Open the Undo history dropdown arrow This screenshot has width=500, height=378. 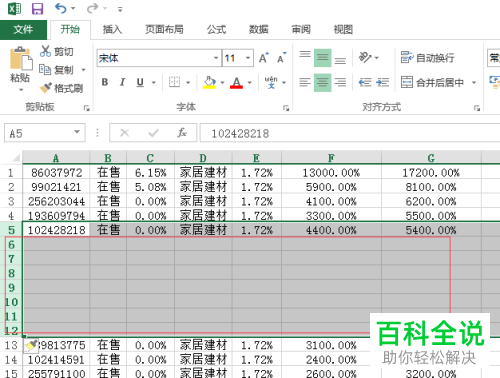point(73,8)
